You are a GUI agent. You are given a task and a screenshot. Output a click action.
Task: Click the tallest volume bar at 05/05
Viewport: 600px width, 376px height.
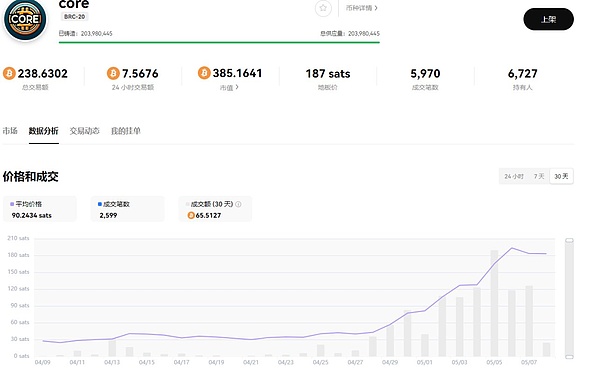tap(494, 303)
